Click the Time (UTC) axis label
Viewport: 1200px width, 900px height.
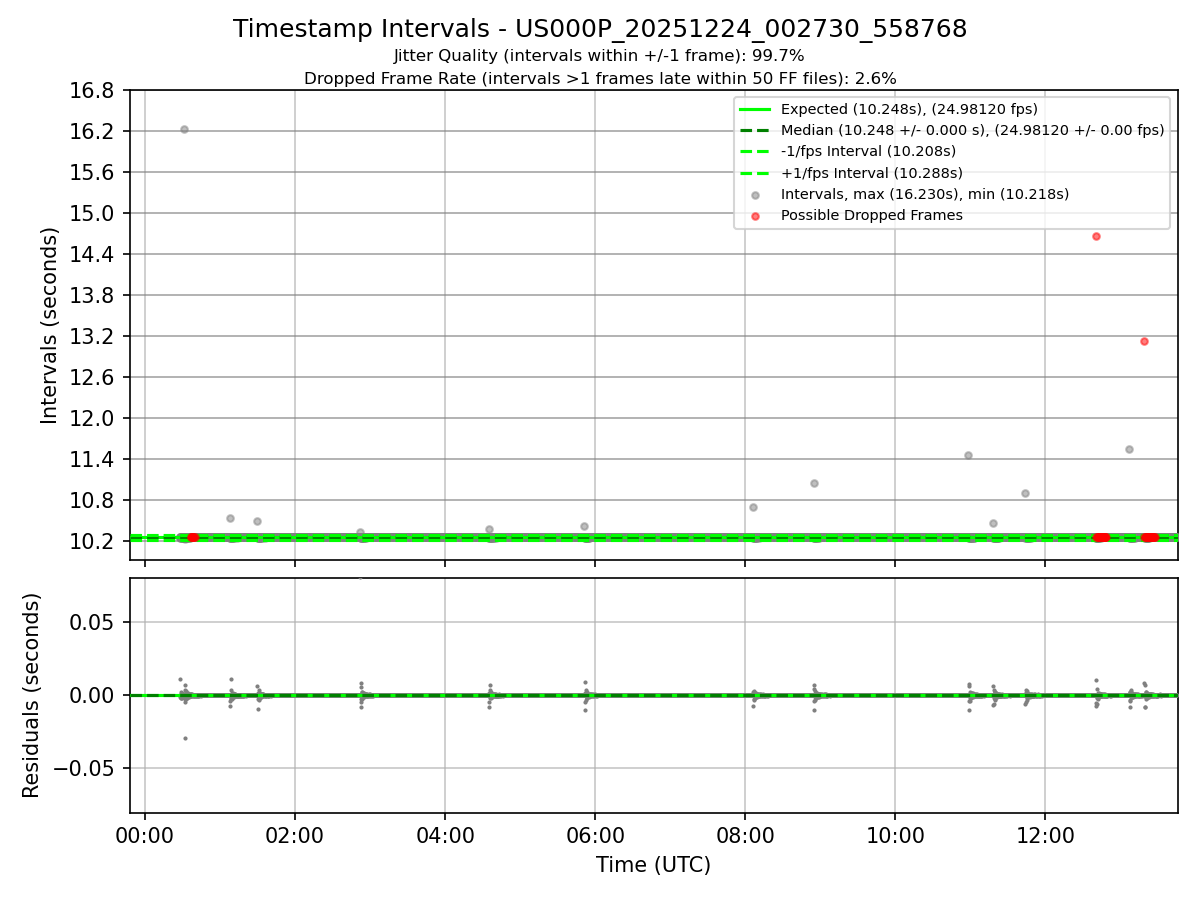[x=653, y=865]
